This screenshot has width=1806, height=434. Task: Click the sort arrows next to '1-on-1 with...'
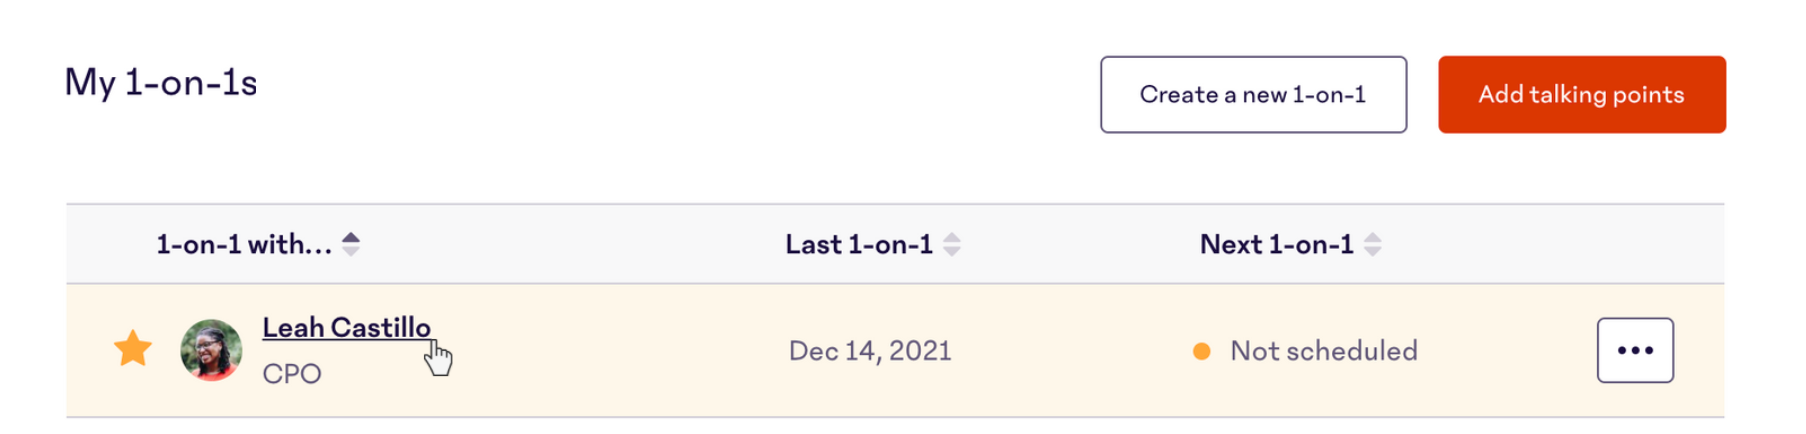point(351,244)
